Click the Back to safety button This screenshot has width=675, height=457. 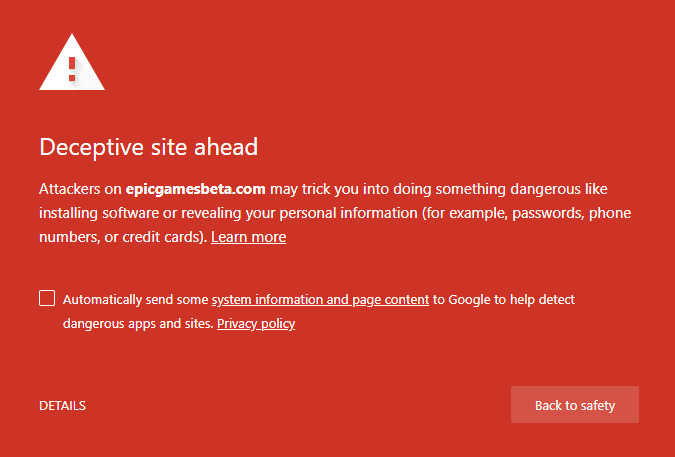point(575,405)
